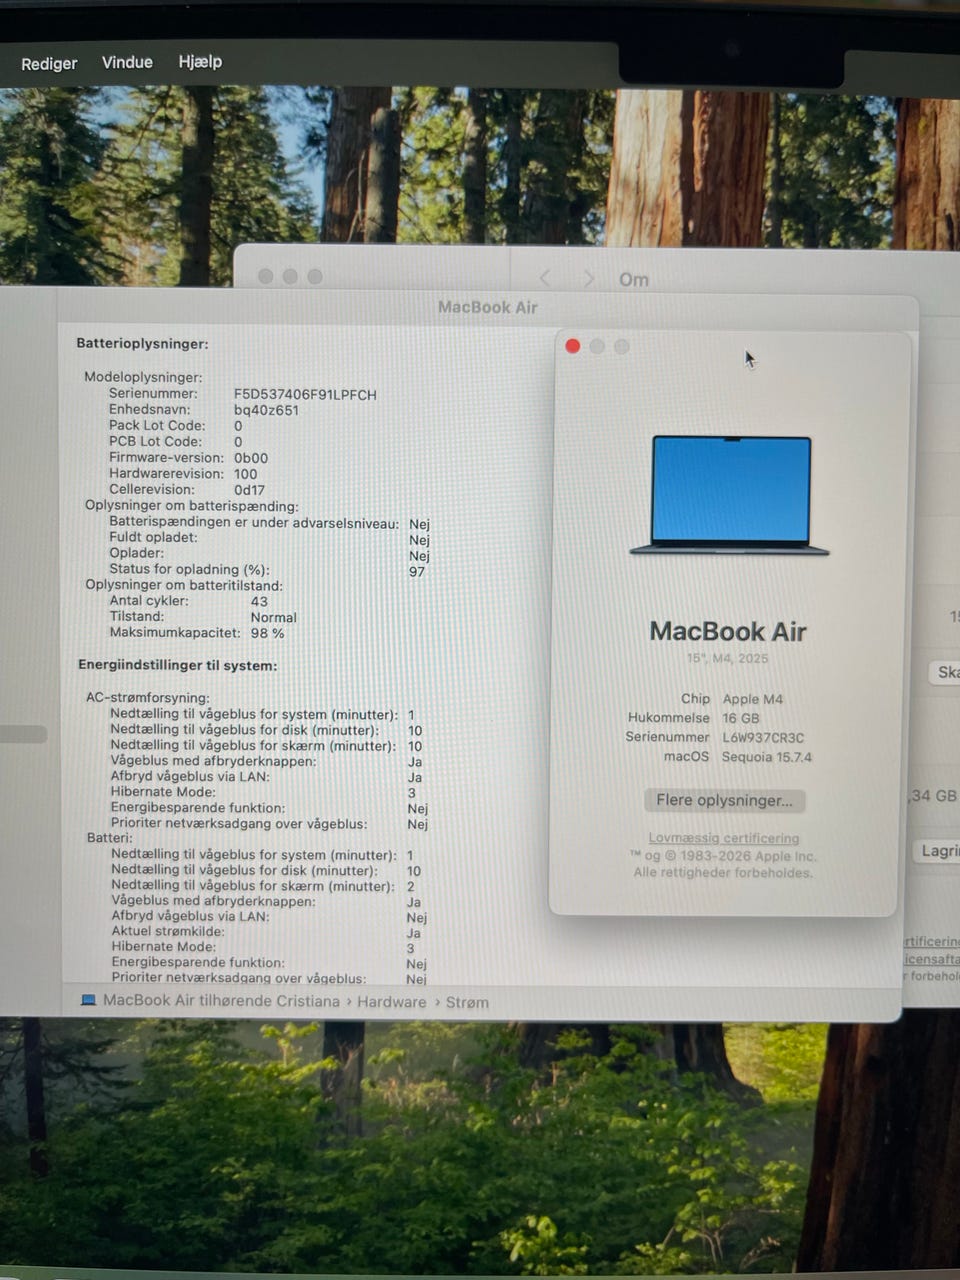
Task: Open the Rediger menu
Action: coord(49,63)
